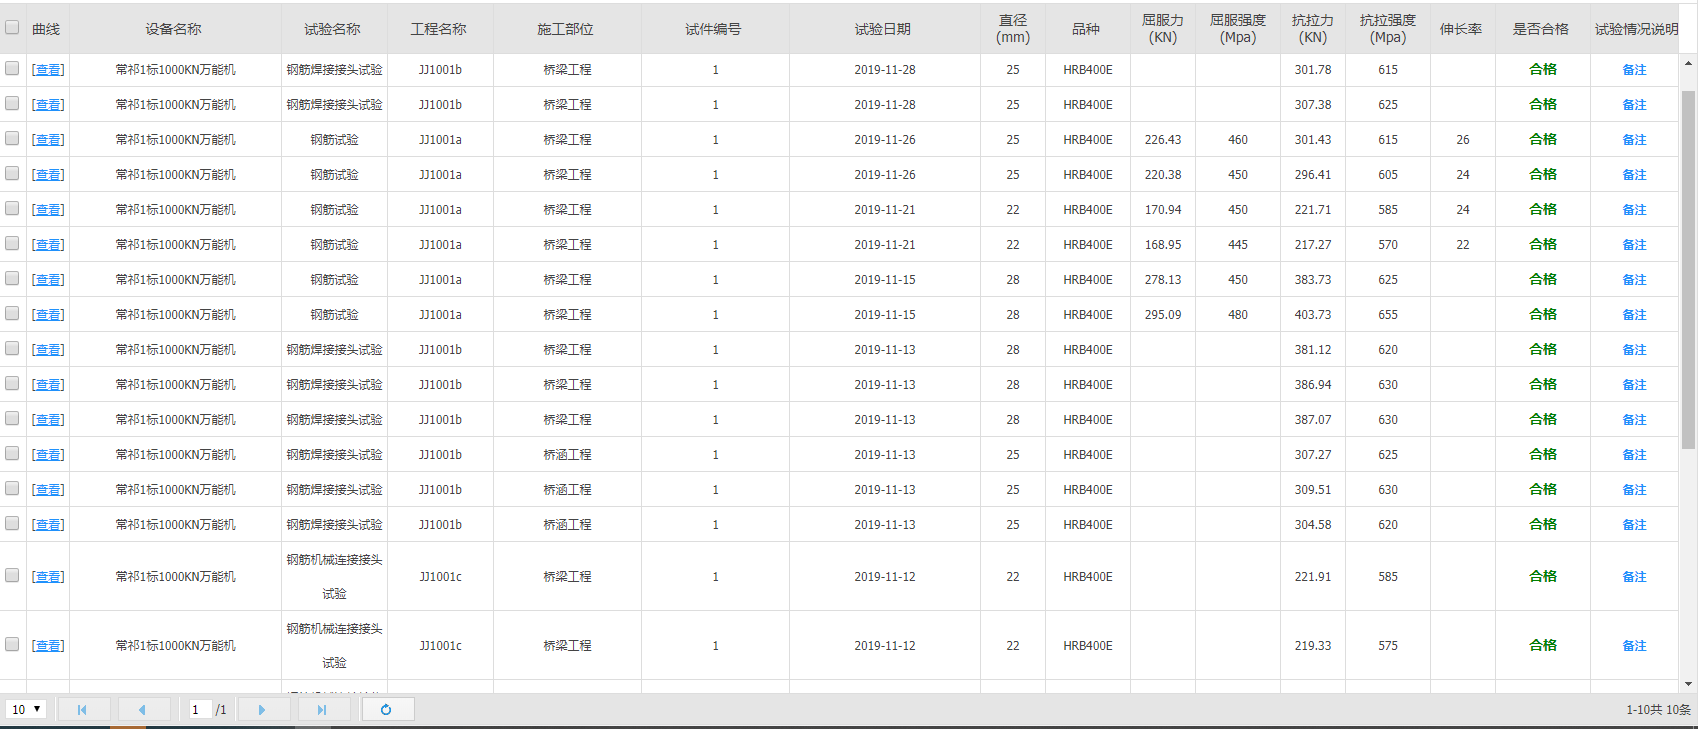
Task: Click tensile strength 655 cell
Action: point(1388,315)
